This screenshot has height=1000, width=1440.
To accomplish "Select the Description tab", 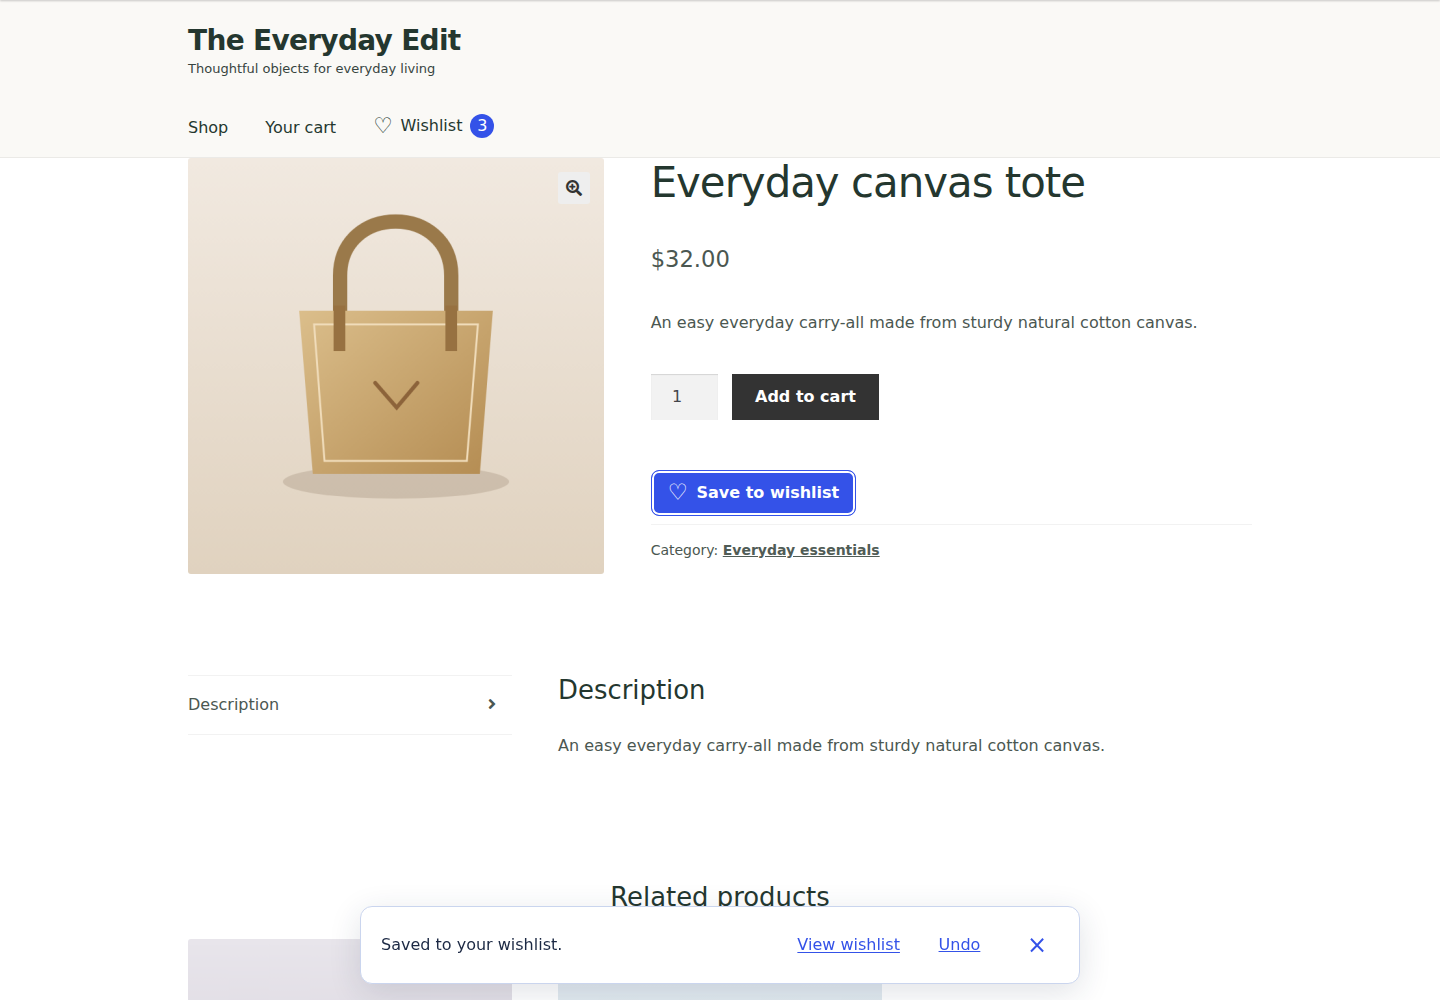I will 350,704.
